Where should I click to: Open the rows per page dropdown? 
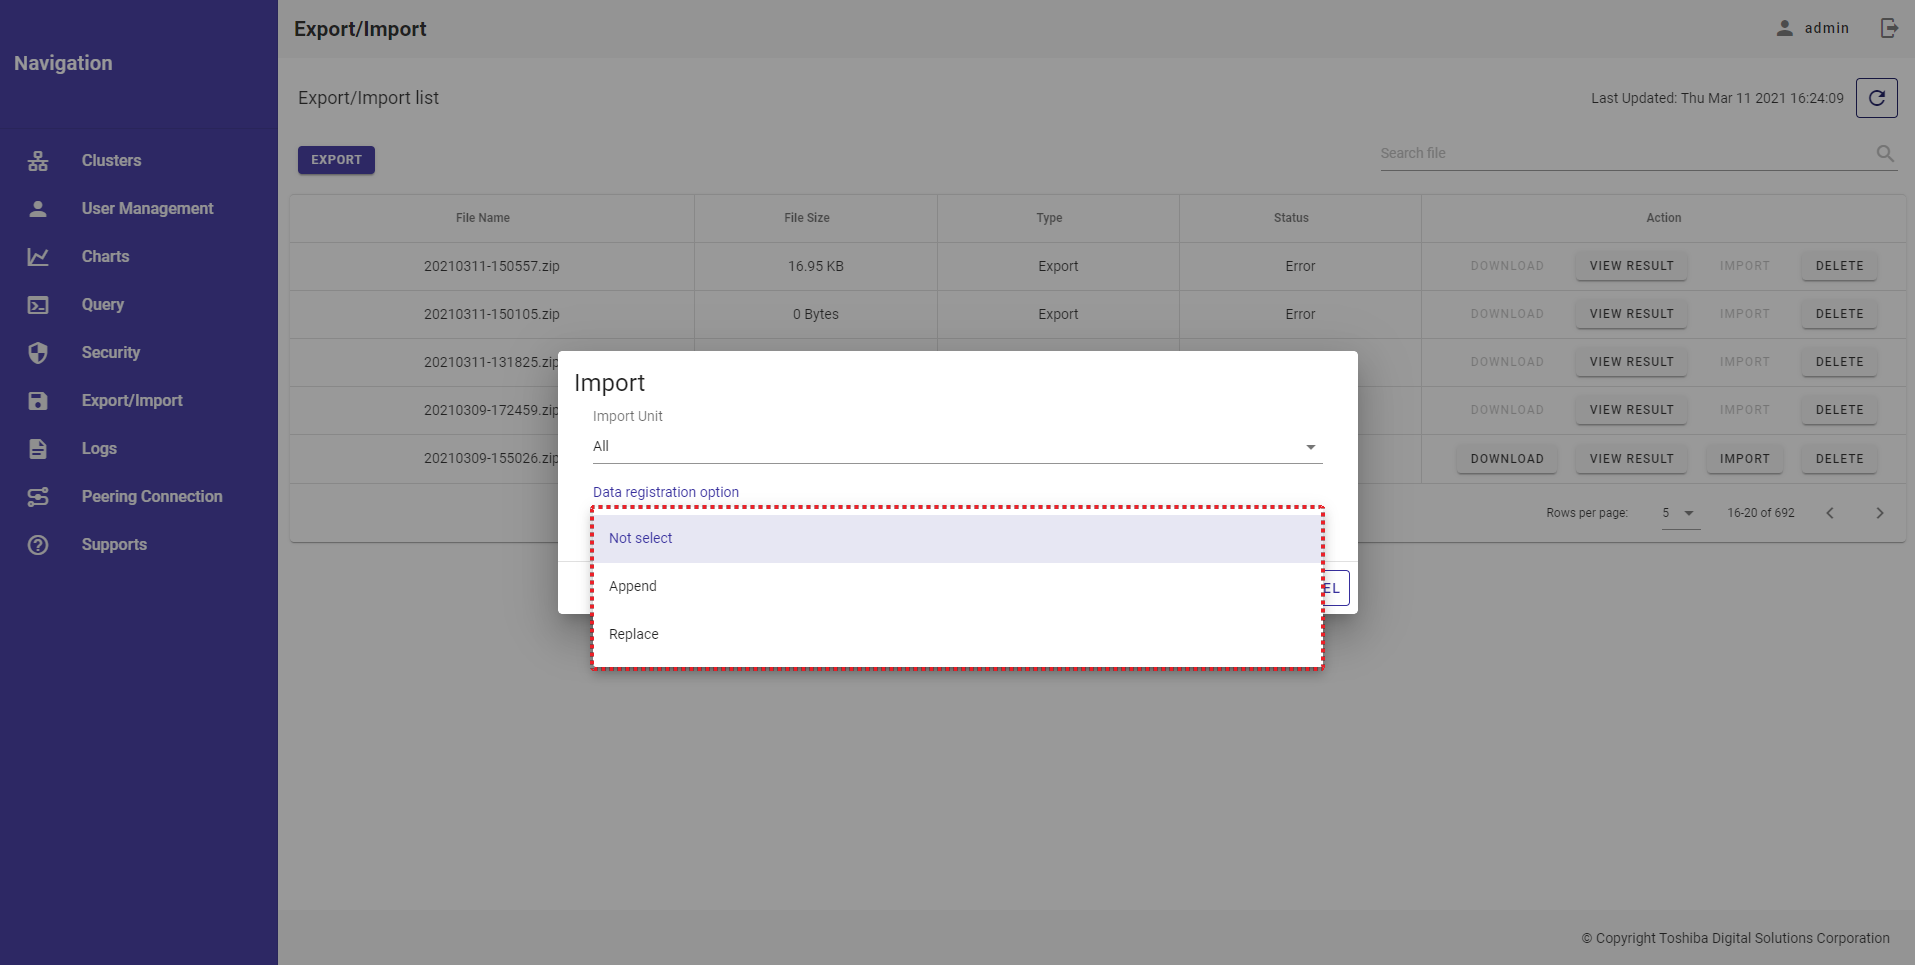1680,513
